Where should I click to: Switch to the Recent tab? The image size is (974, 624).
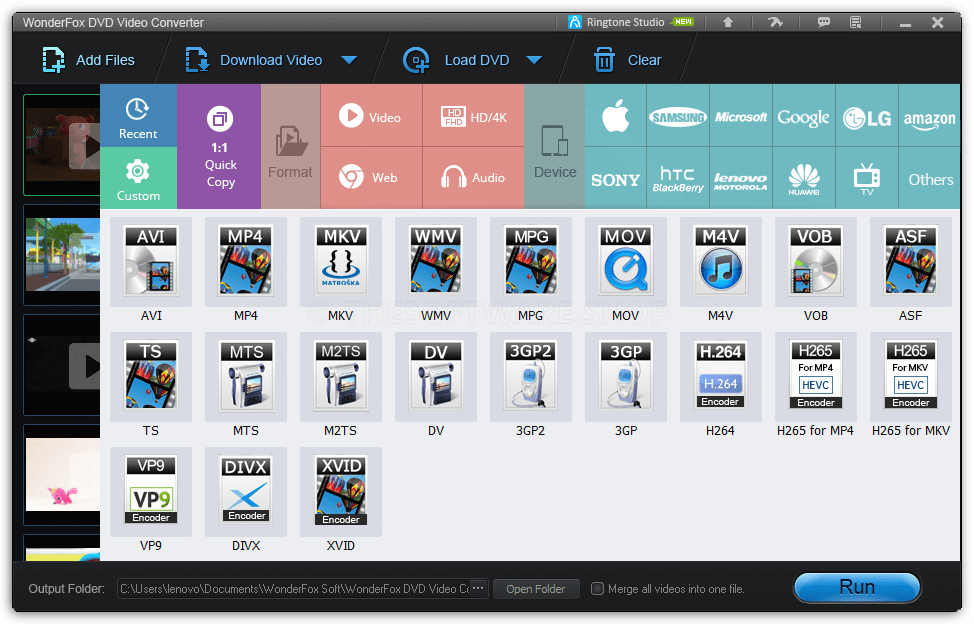coord(138,116)
